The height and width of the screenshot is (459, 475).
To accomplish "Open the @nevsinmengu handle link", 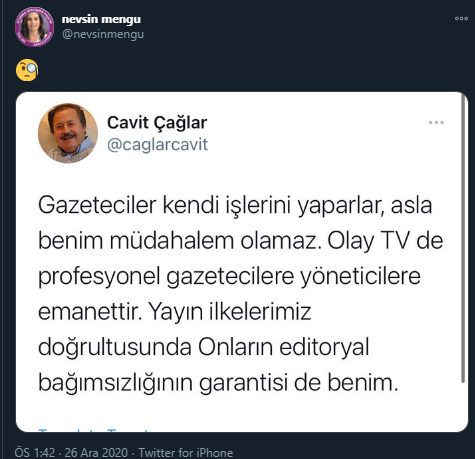I will [103, 34].
